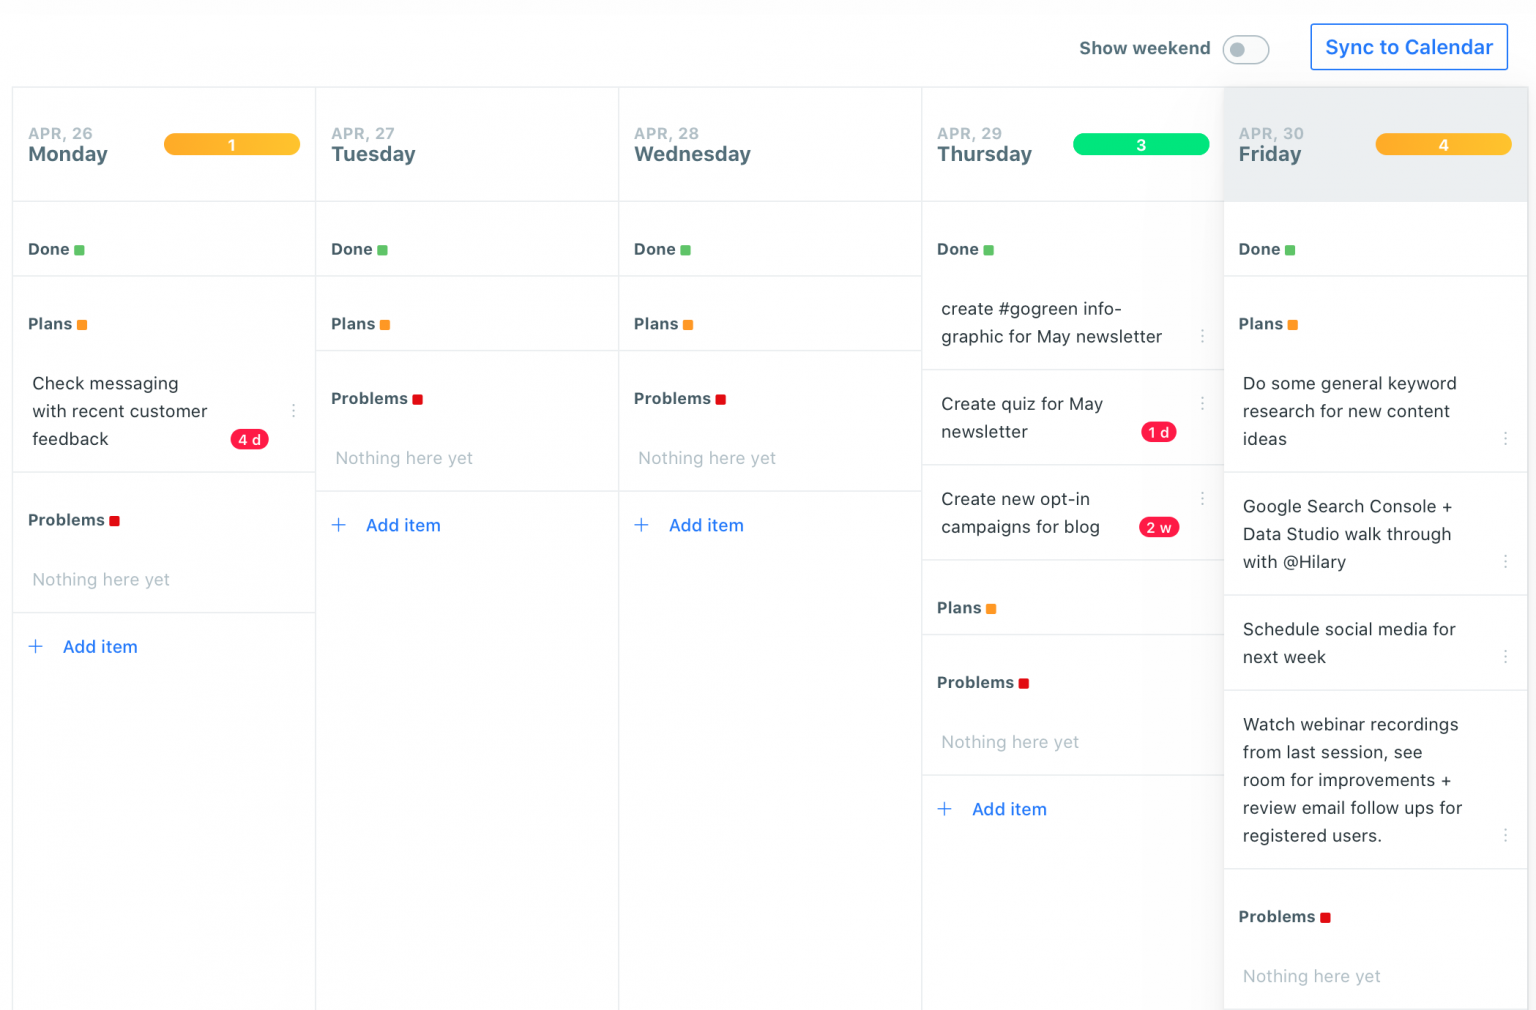This screenshot has width=1536, height=1010.
Task: Click red square beside Wednesday's Problems heading
Action: [721, 398]
